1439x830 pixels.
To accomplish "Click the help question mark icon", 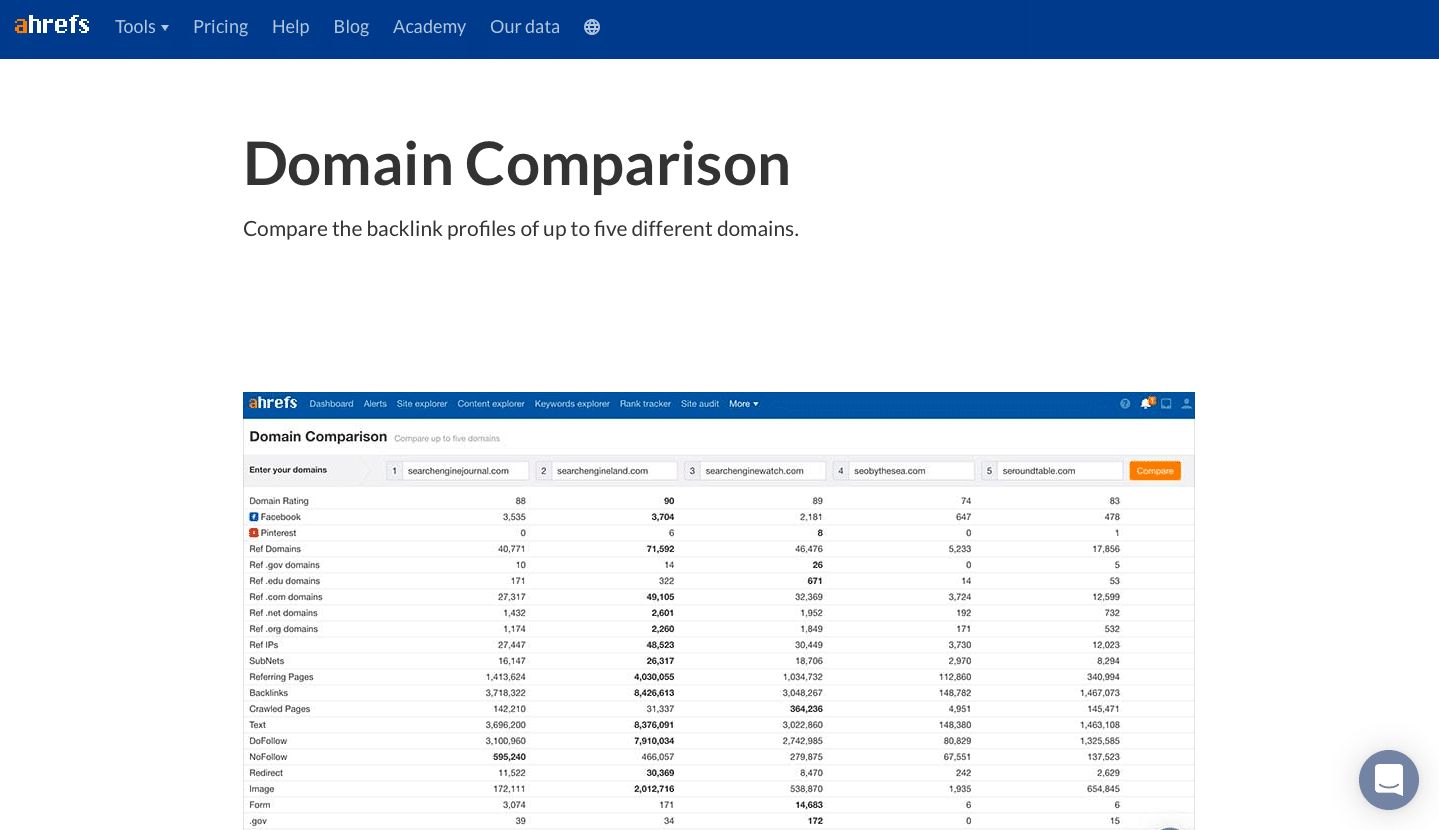I will click(x=1125, y=404).
